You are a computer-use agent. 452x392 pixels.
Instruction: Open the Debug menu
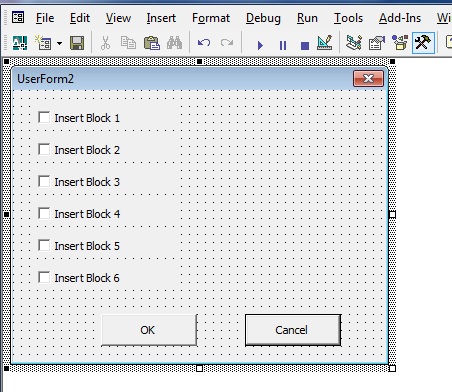tap(263, 18)
